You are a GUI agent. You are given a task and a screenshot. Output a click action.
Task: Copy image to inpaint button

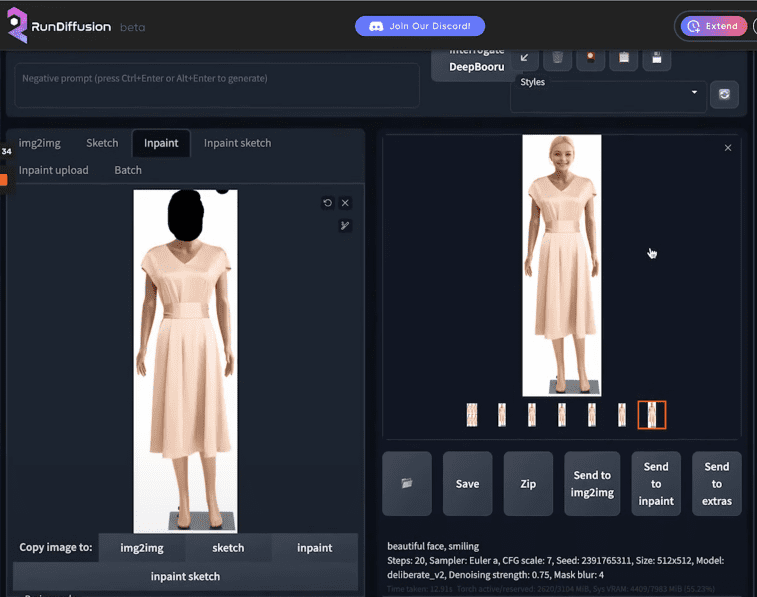pos(314,548)
